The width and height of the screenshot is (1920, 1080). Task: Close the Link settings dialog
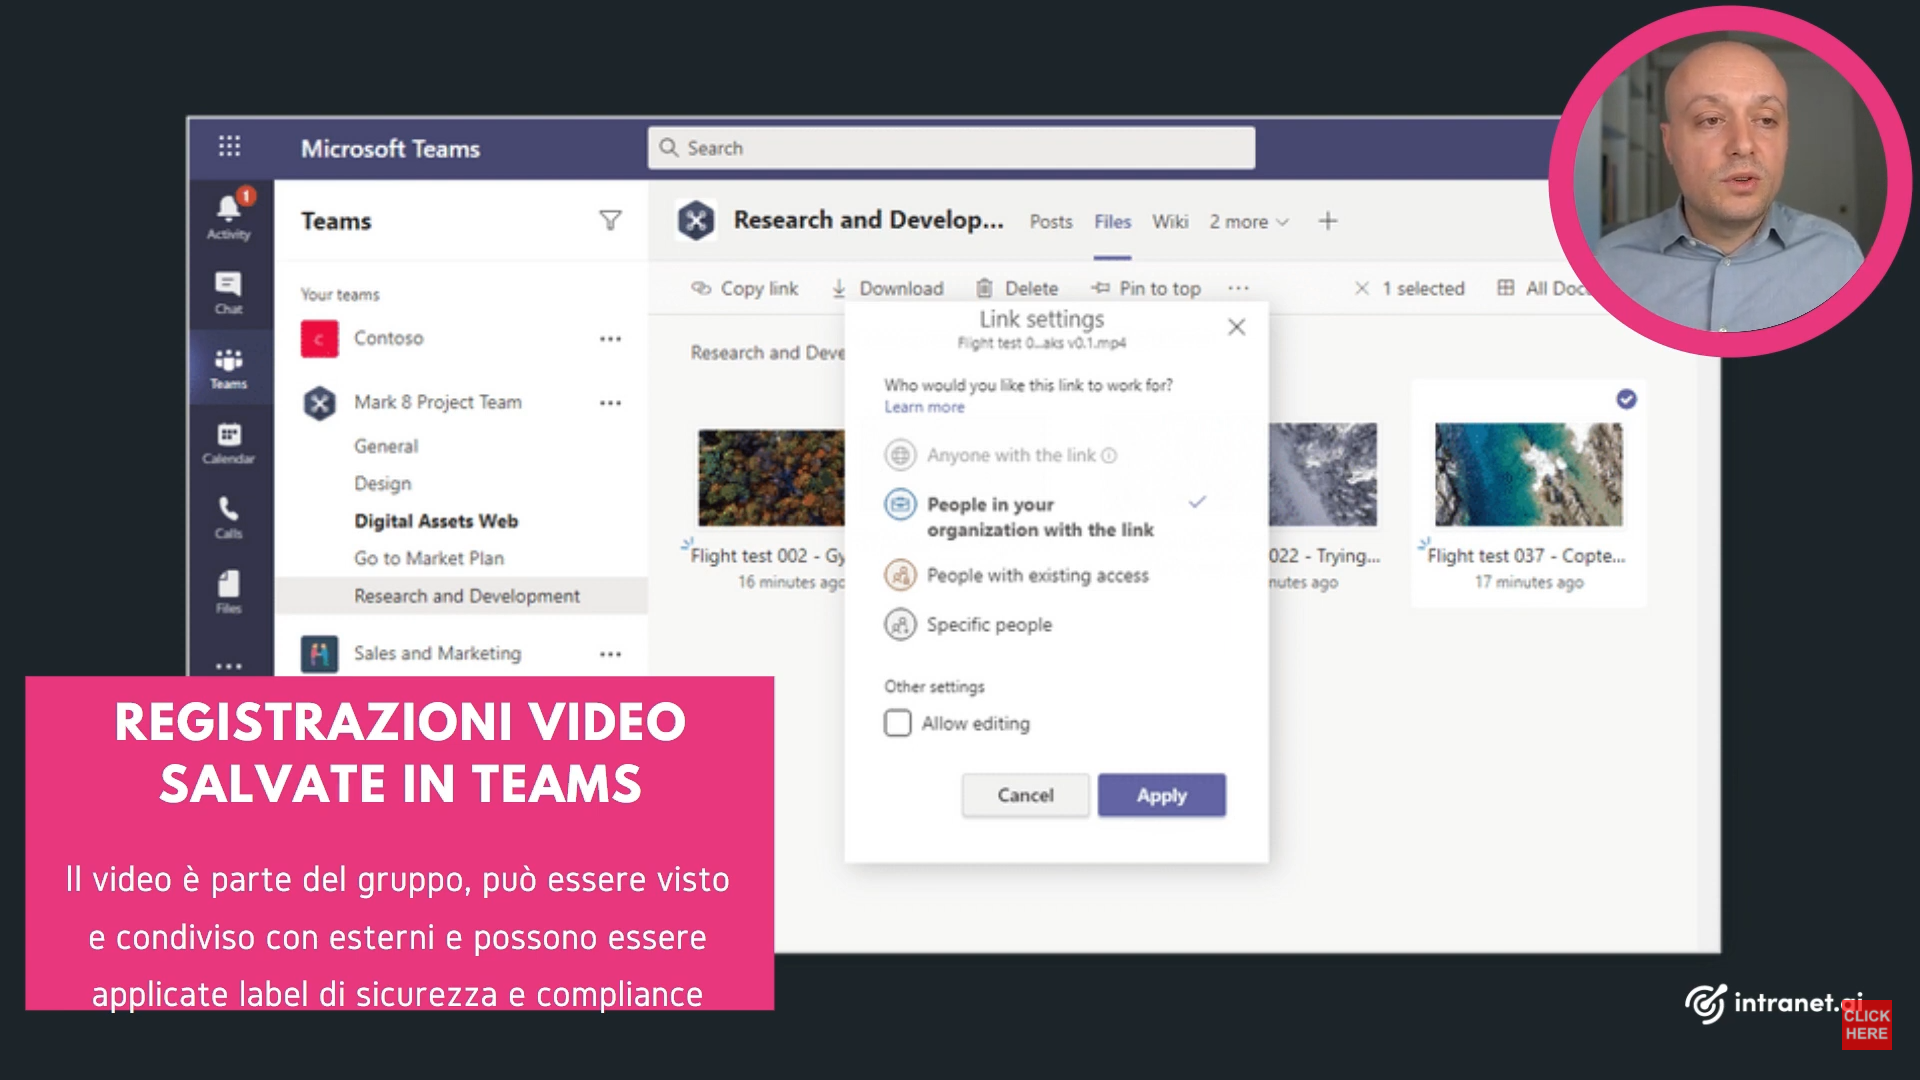click(x=1237, y=327)
